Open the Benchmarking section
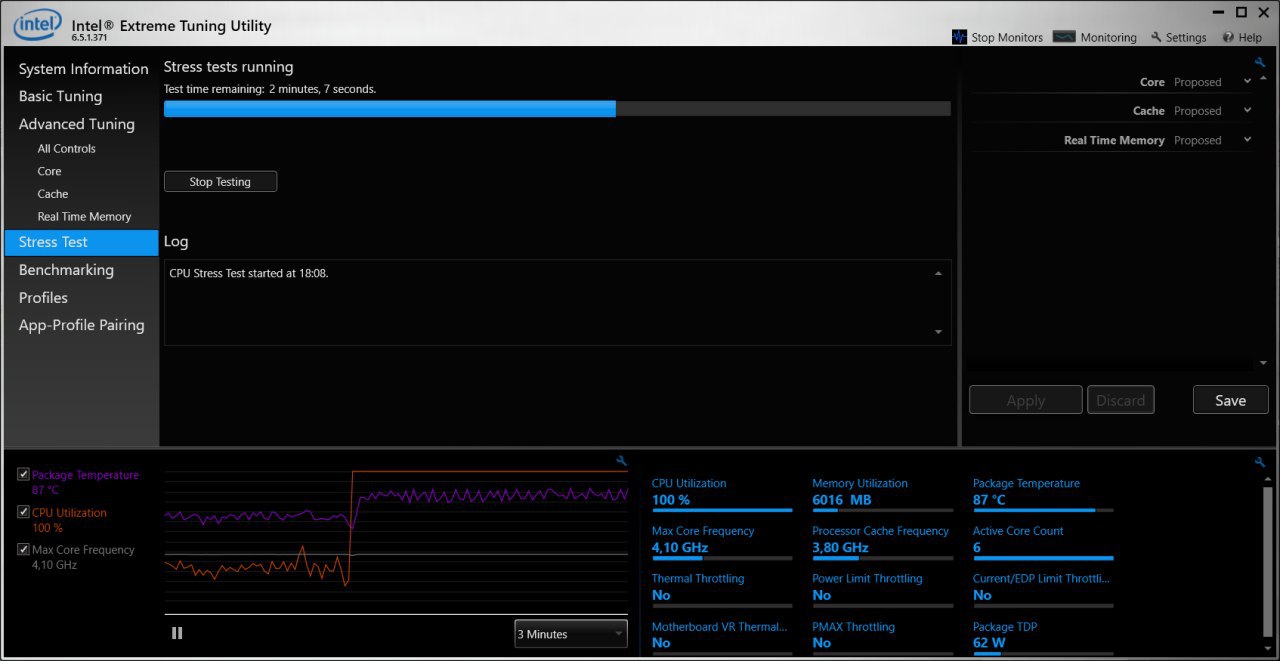This screenshot has width=1280, height=661. pyautogui.click(x=66, y=270)
